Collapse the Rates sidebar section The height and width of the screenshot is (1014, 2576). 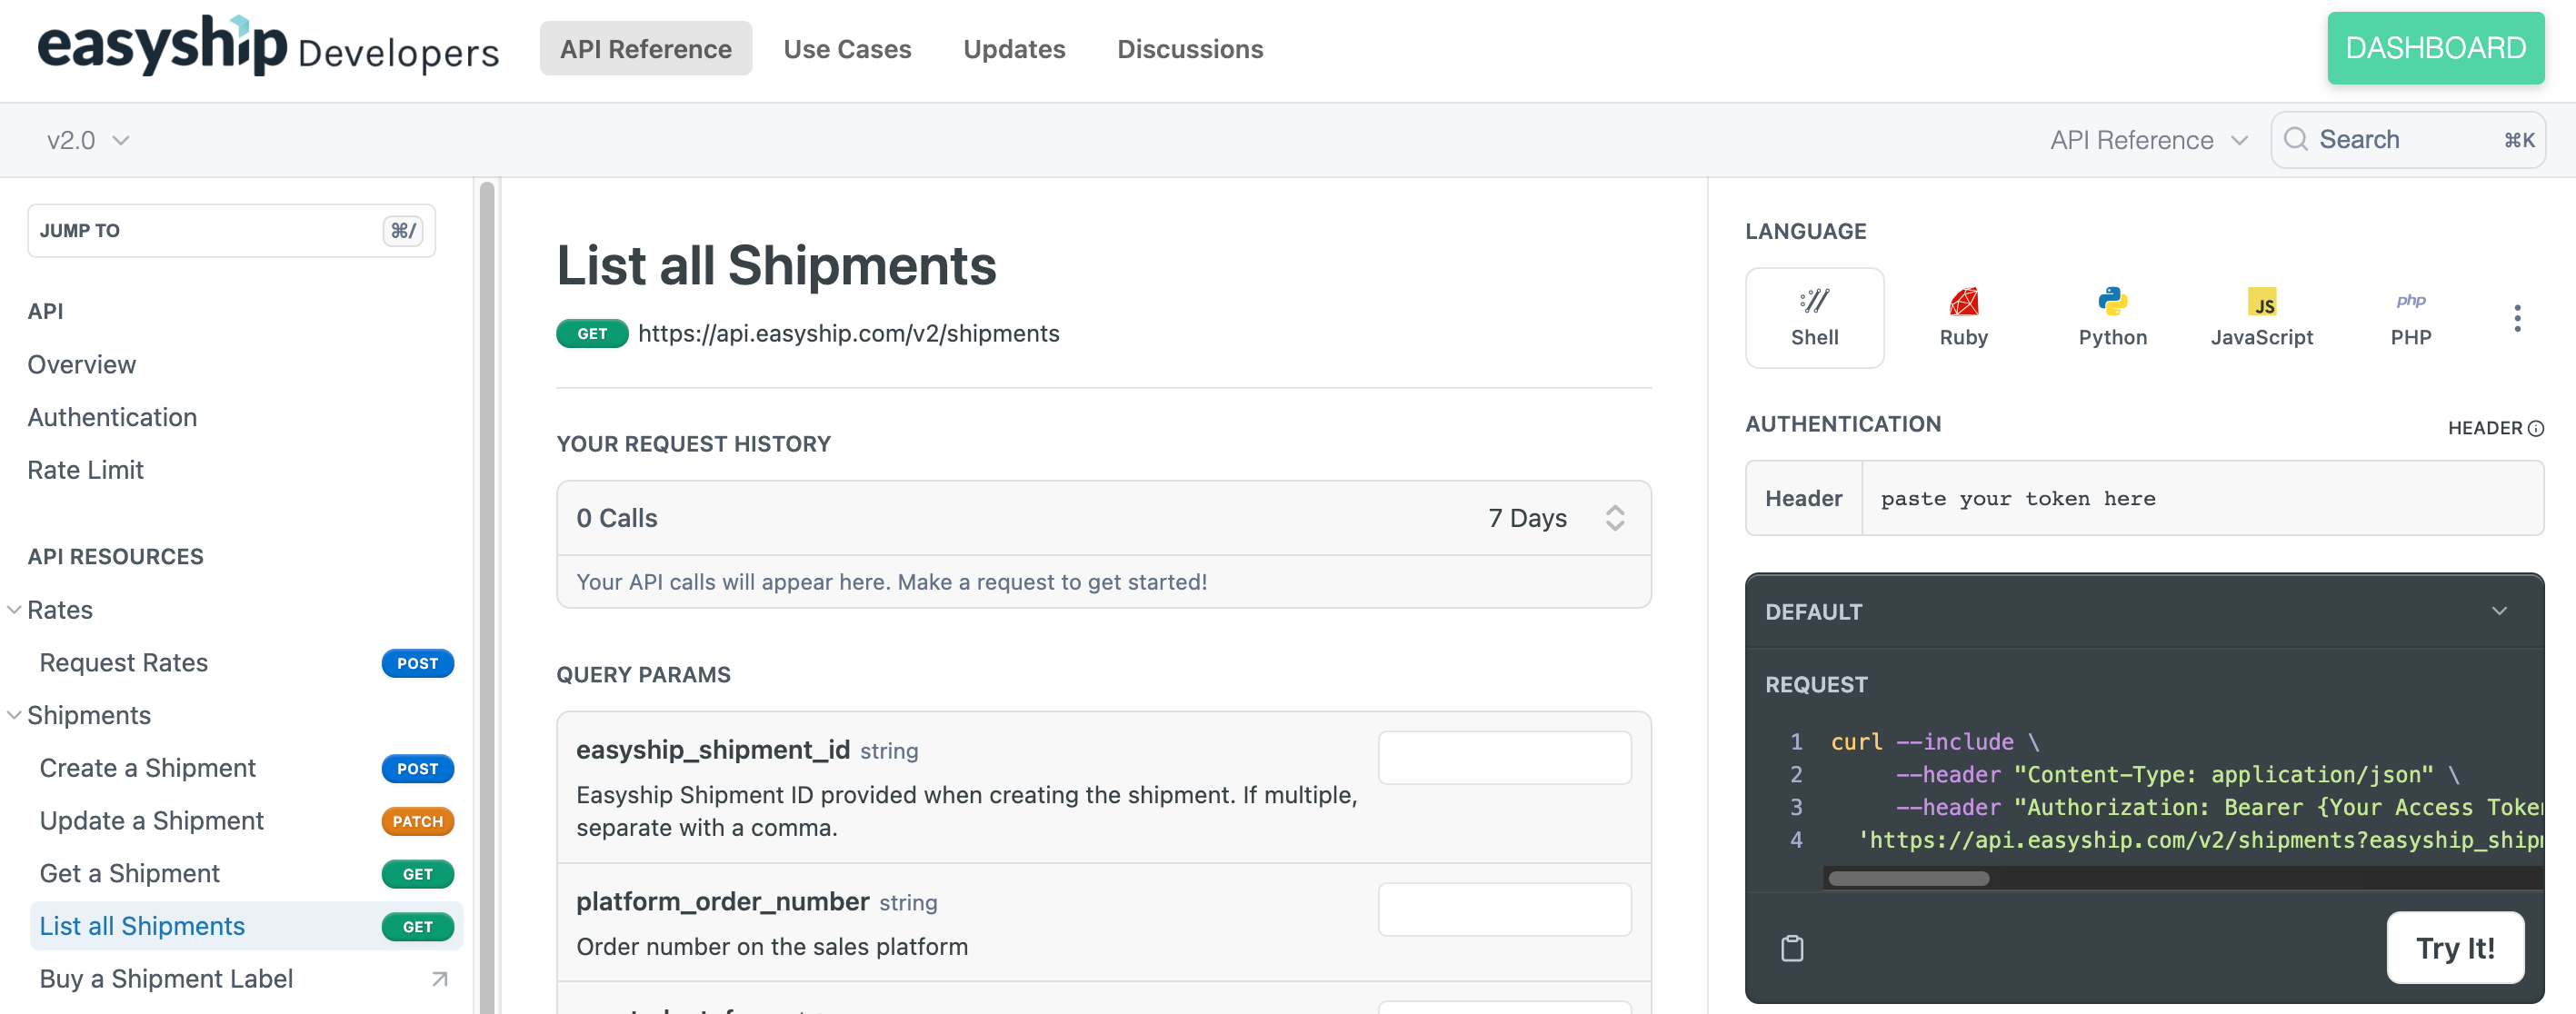14,610
